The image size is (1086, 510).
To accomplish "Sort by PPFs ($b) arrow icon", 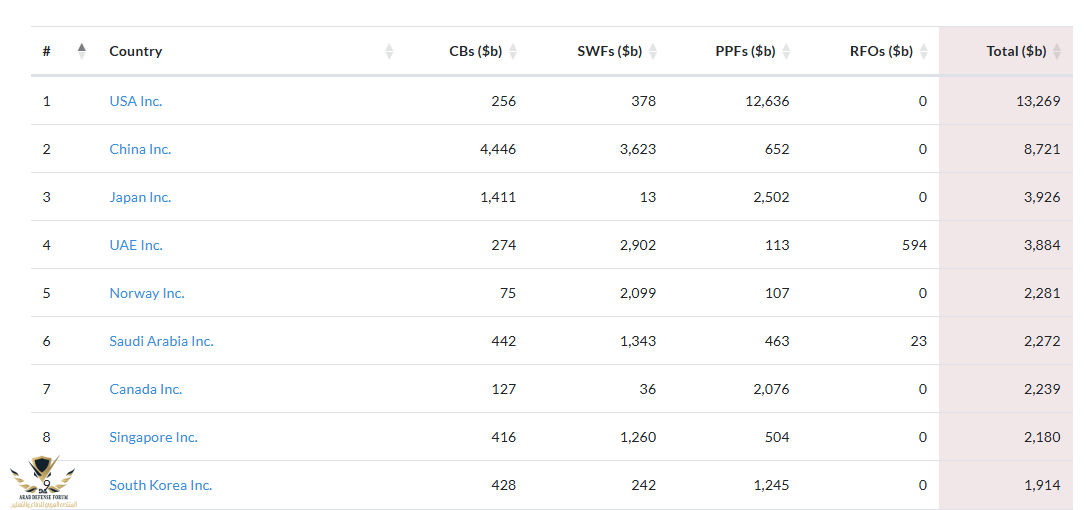I will pos(785,51).
